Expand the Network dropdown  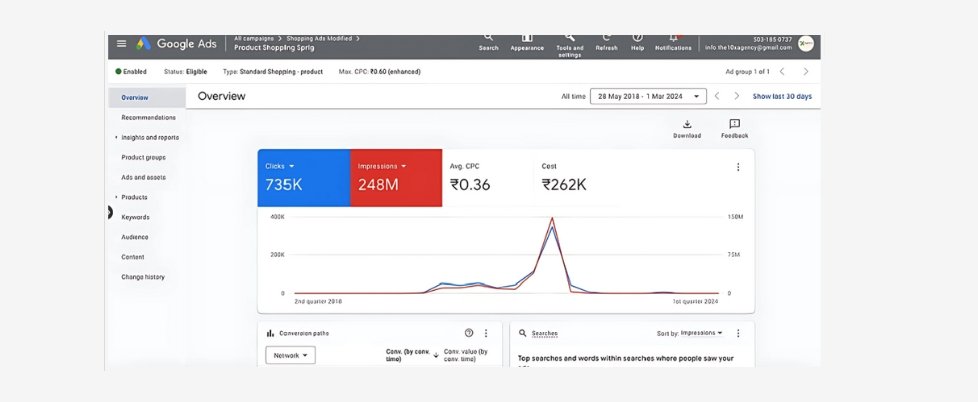(290, 355)
